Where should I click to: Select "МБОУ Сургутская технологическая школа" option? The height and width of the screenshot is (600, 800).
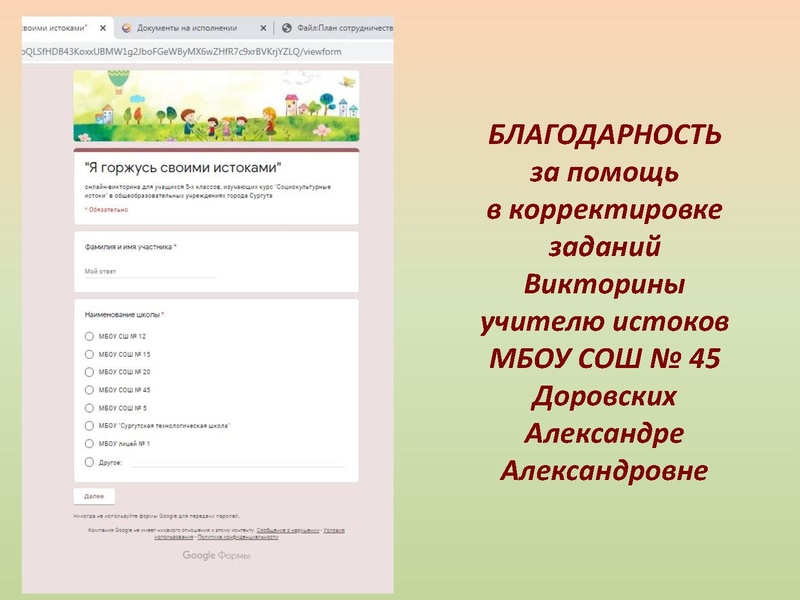[88, 425]
